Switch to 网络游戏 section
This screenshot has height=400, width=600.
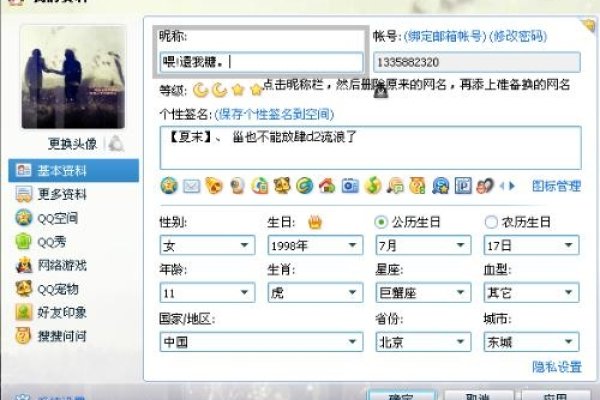73,265
